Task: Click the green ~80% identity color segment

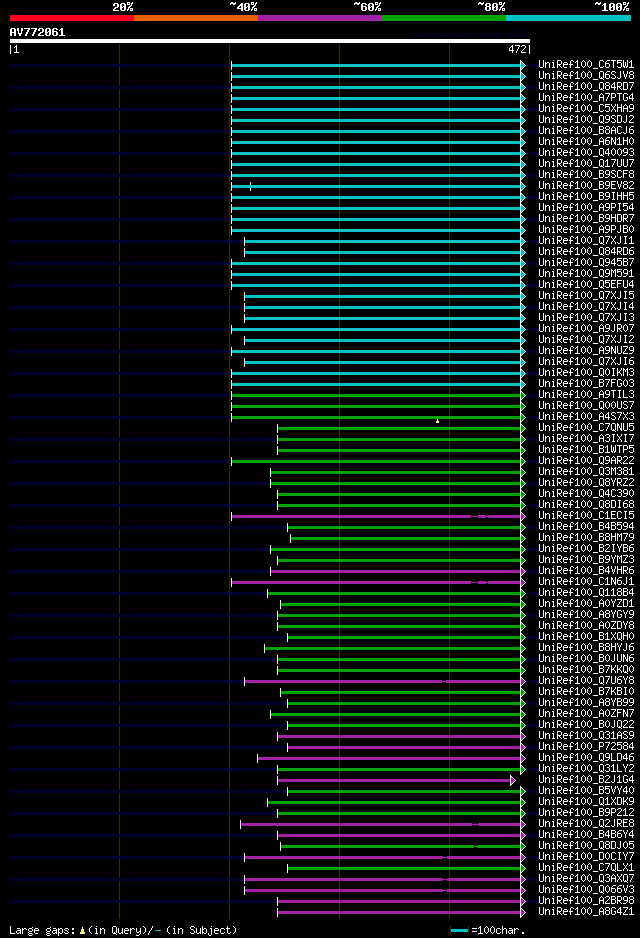Action: pos(444,18)
